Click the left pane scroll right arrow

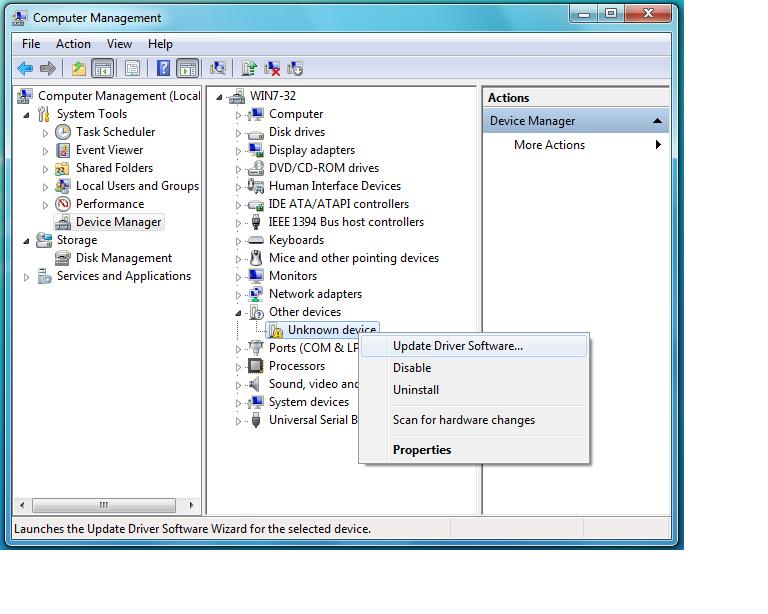(192, 505)
